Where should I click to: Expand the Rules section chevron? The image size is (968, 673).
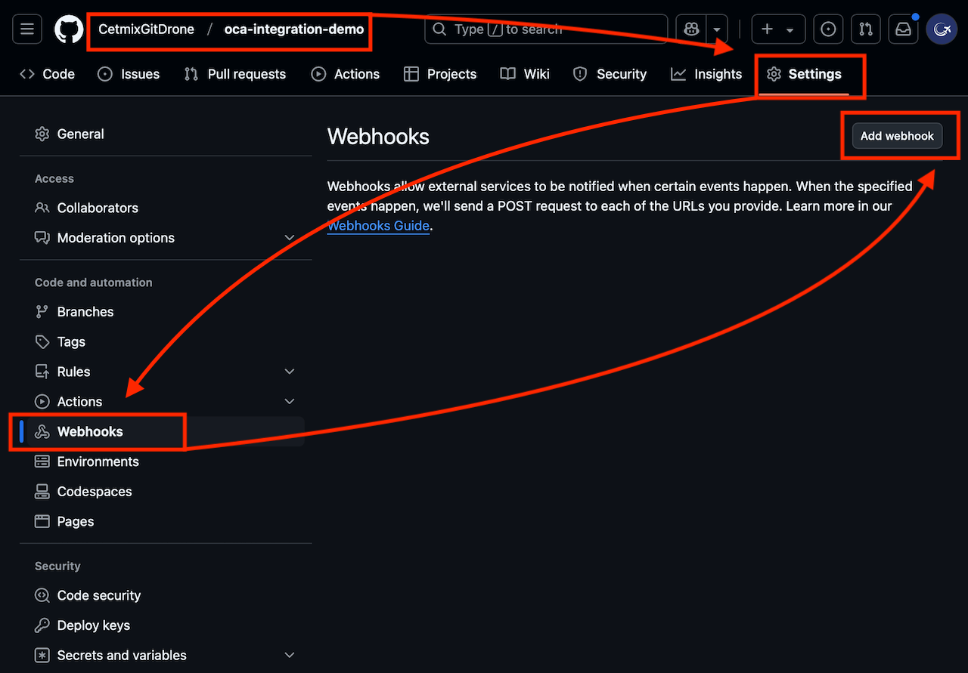290,371
